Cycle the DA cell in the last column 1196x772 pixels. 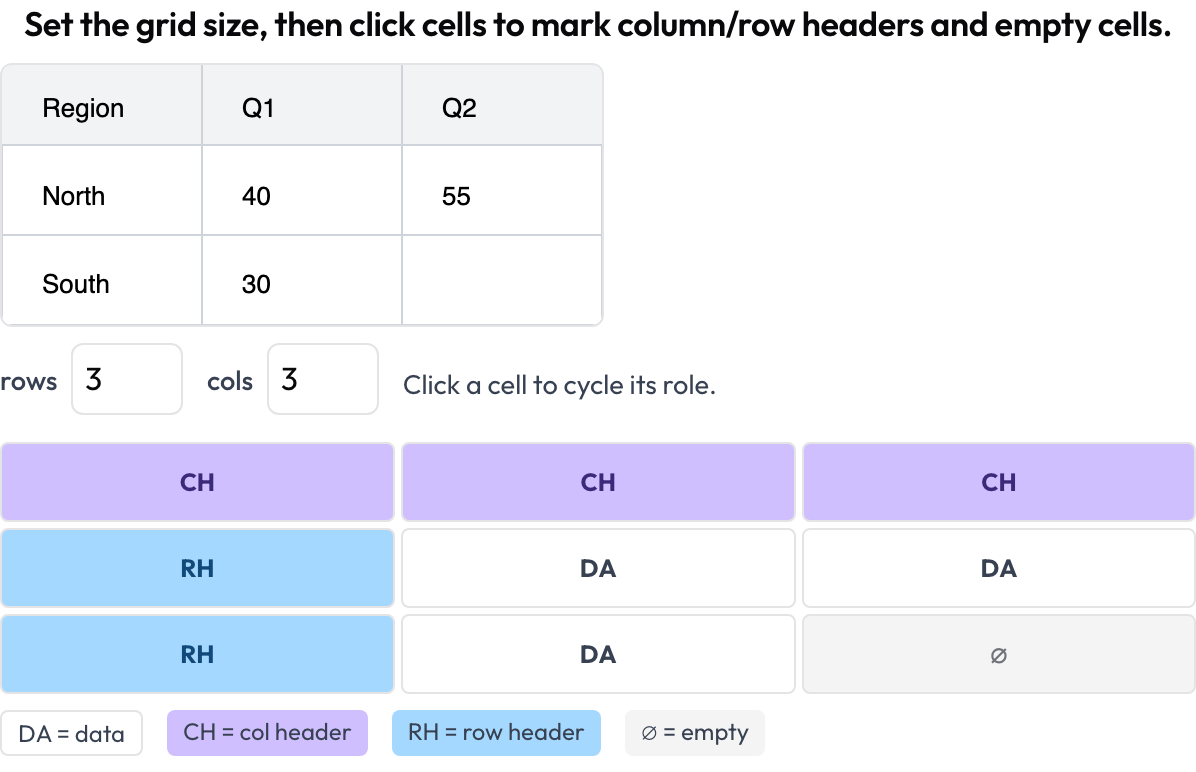(998, 568)
